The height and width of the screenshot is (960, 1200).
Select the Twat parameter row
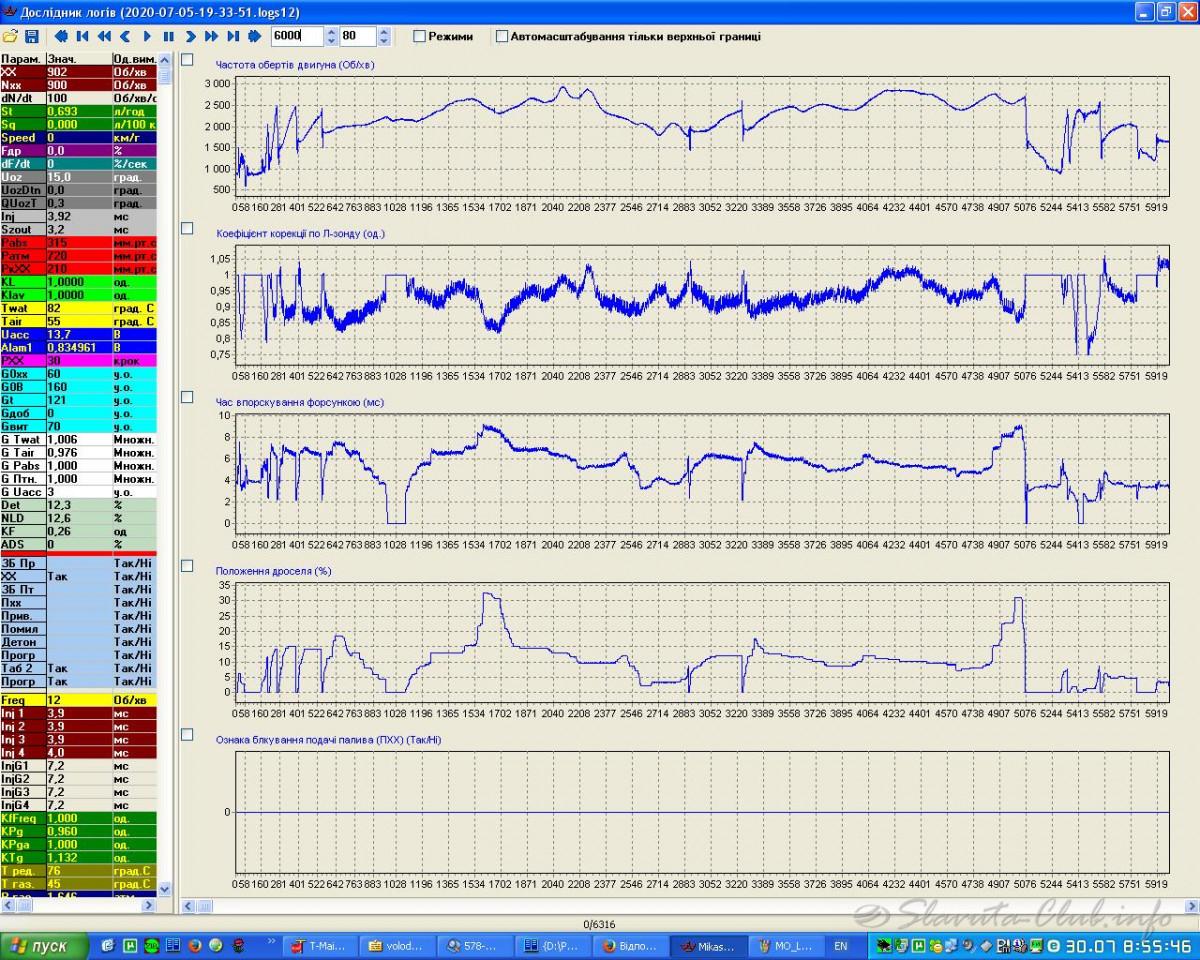(79, 308)
